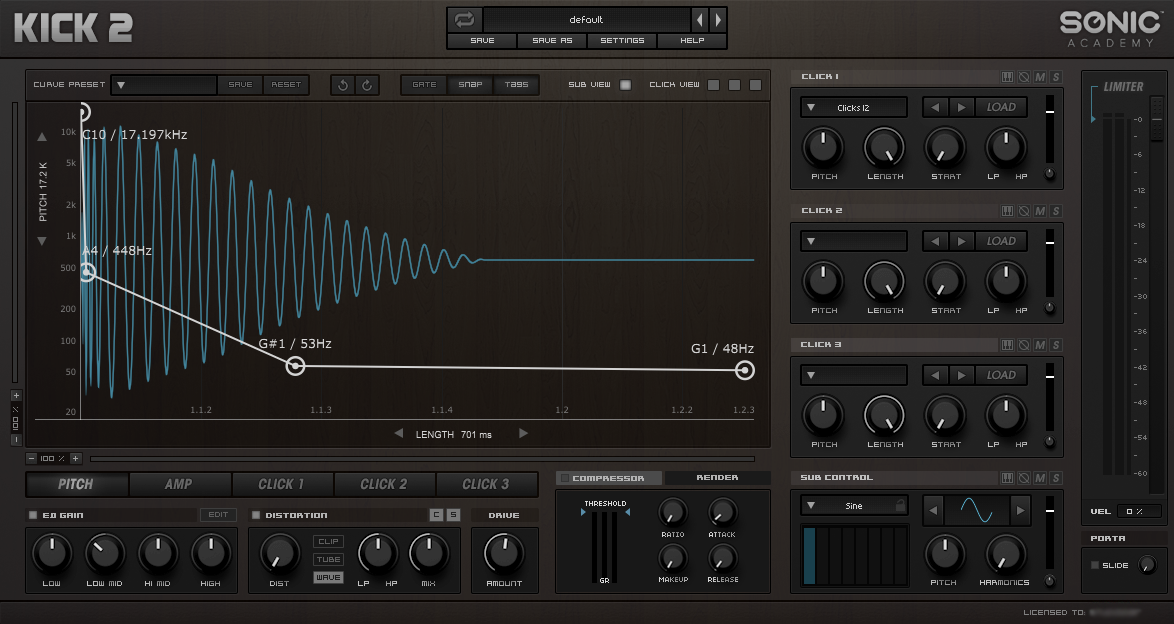Click the sub harmonics bar display
1174x624 pixels.
854,555
